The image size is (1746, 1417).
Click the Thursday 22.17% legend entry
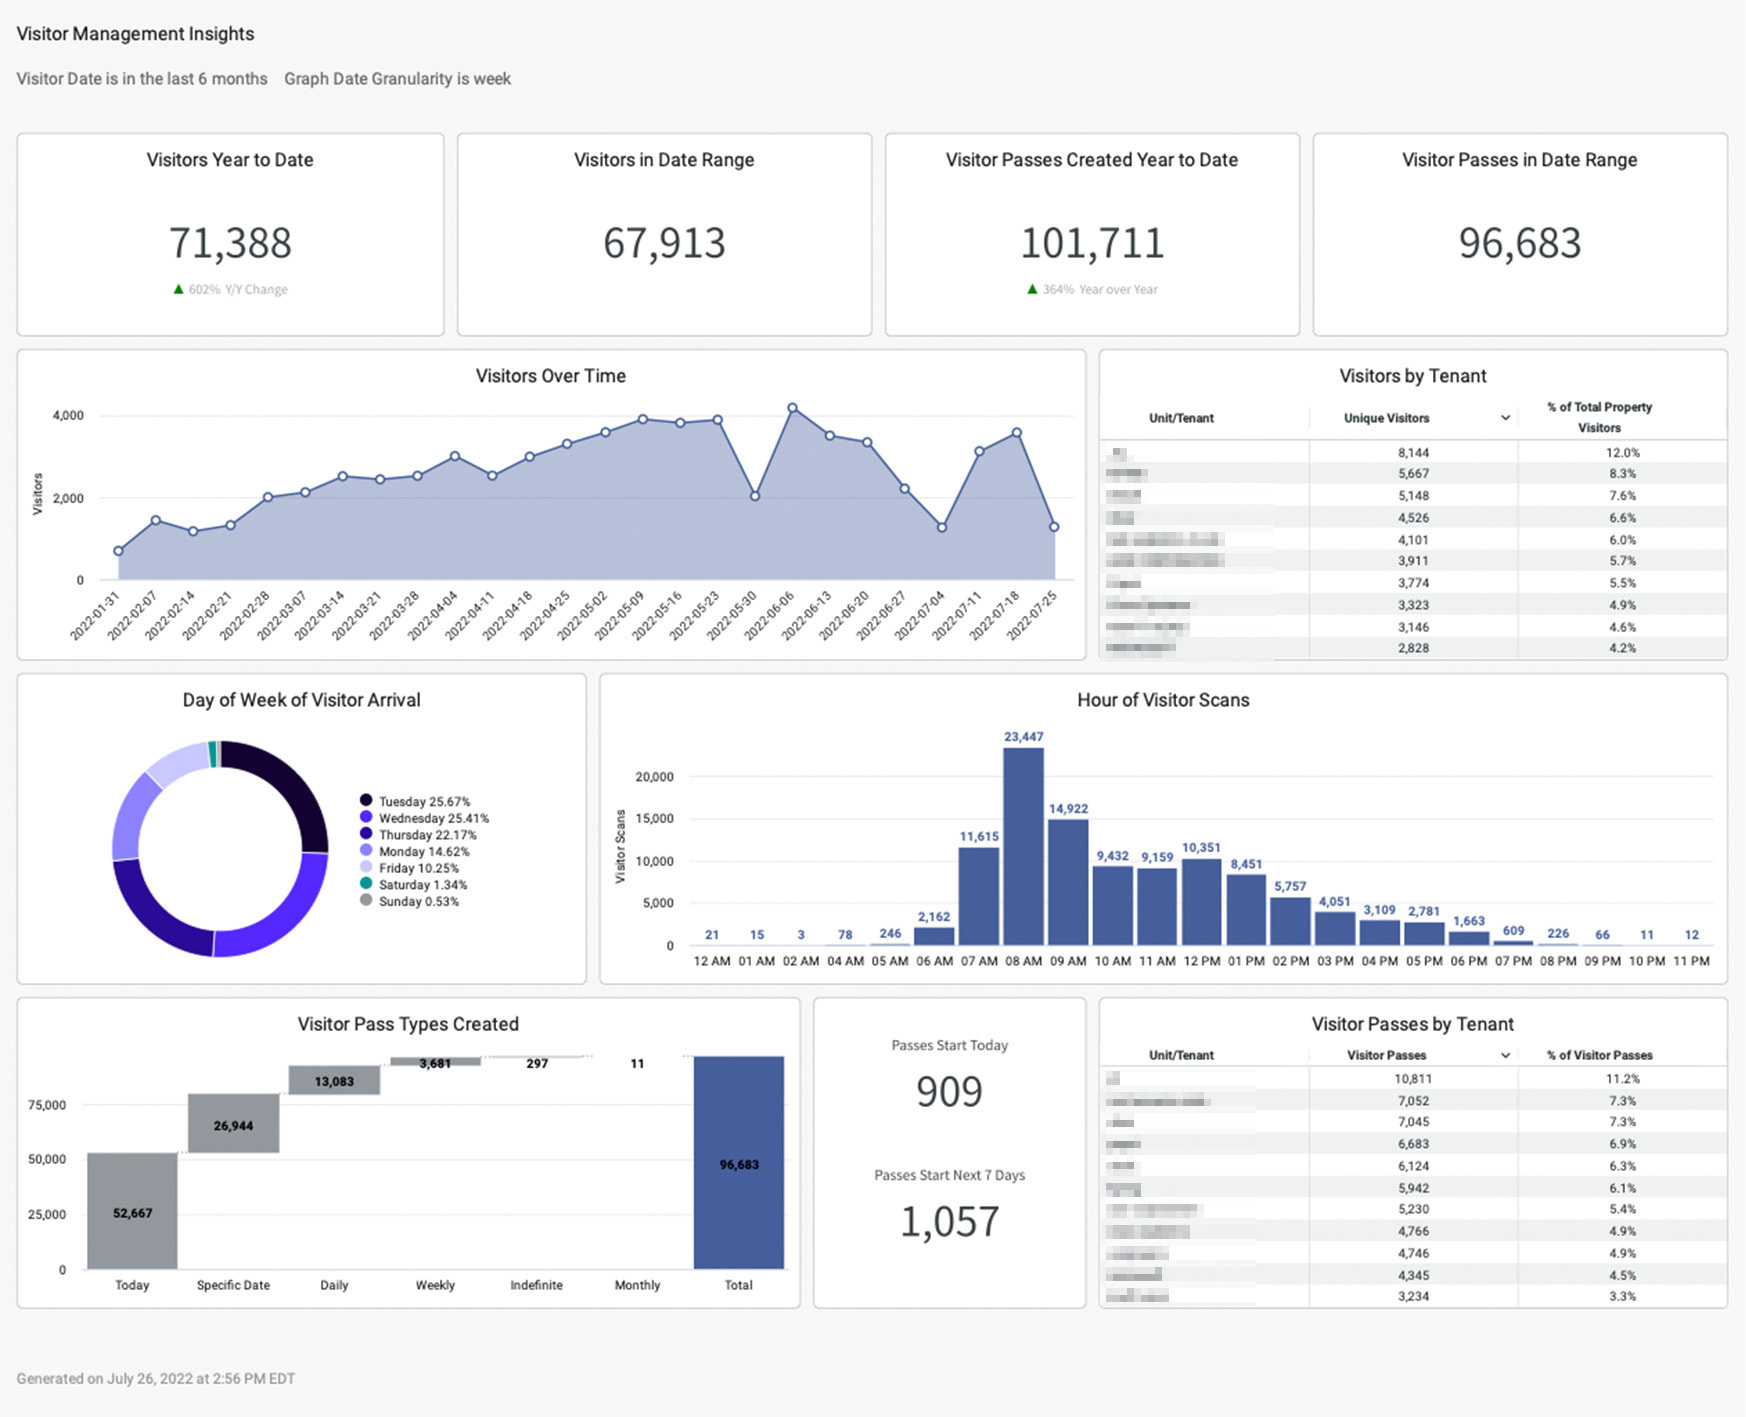click(x=419, y=835)
